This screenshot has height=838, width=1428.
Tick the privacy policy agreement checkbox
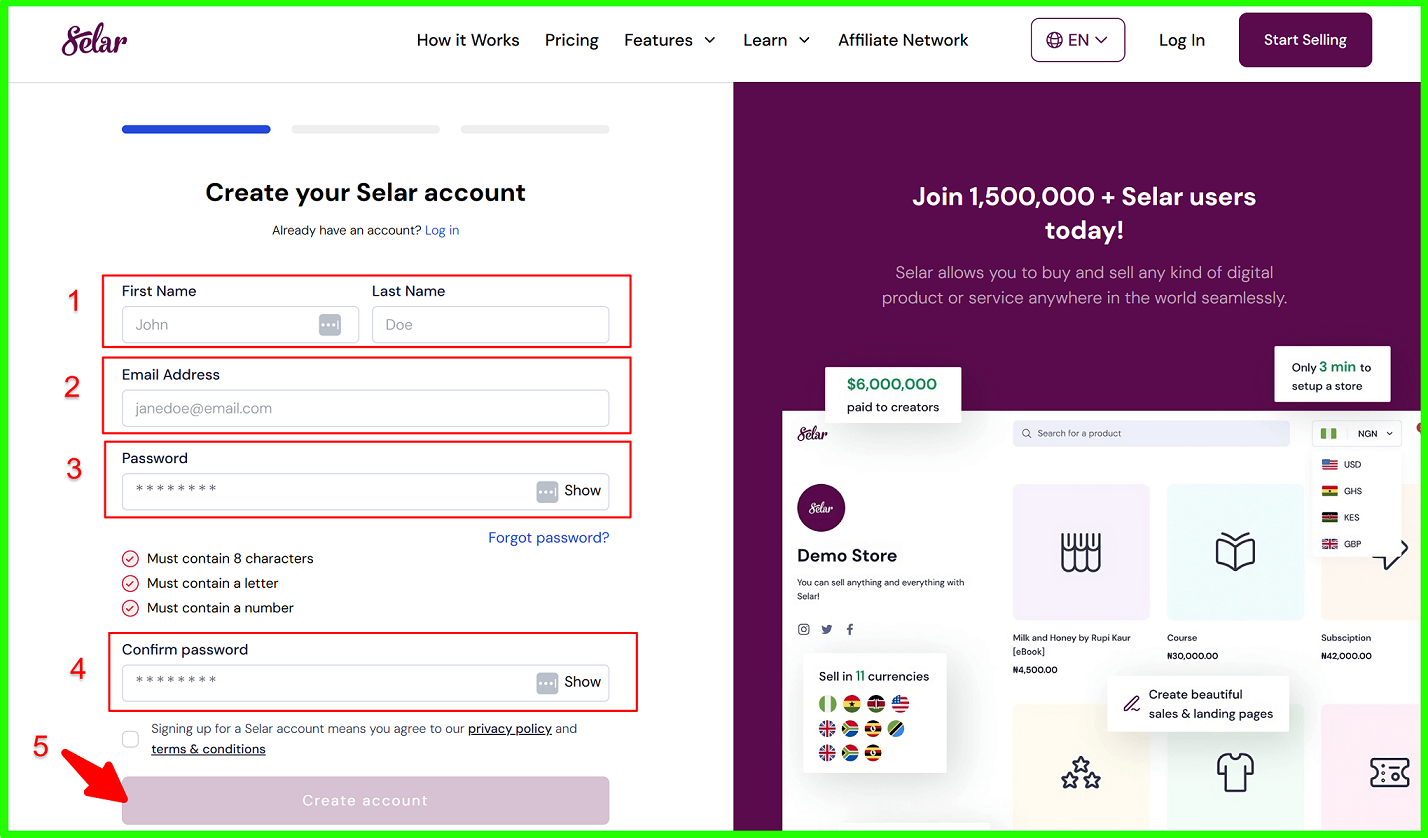click(131, 739)
